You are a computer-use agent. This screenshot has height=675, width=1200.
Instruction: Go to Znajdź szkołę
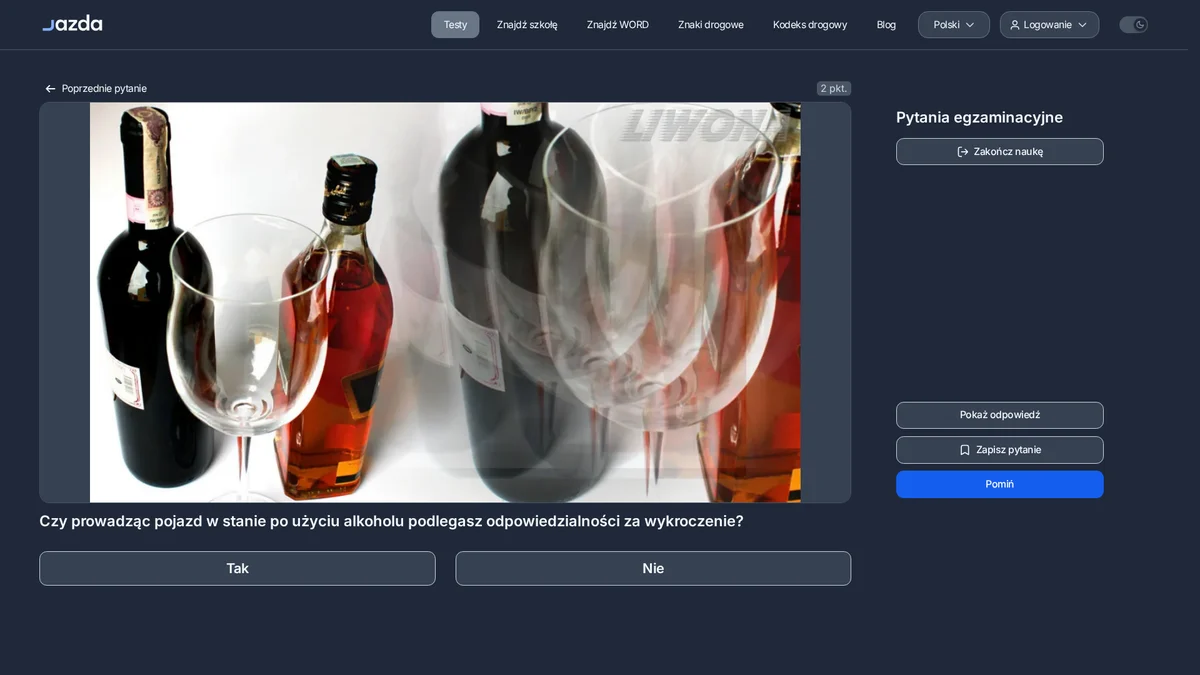527,25
